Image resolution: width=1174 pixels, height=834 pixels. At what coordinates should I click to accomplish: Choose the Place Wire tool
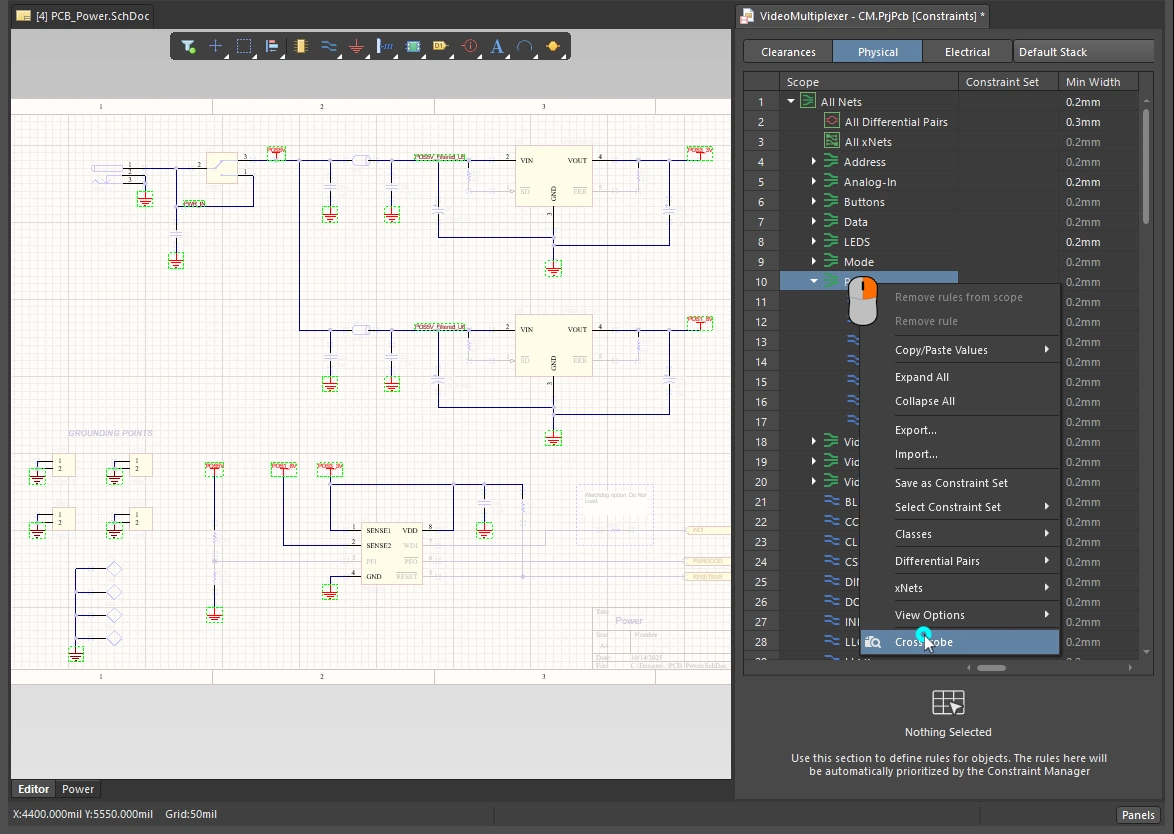coord(328,46)
